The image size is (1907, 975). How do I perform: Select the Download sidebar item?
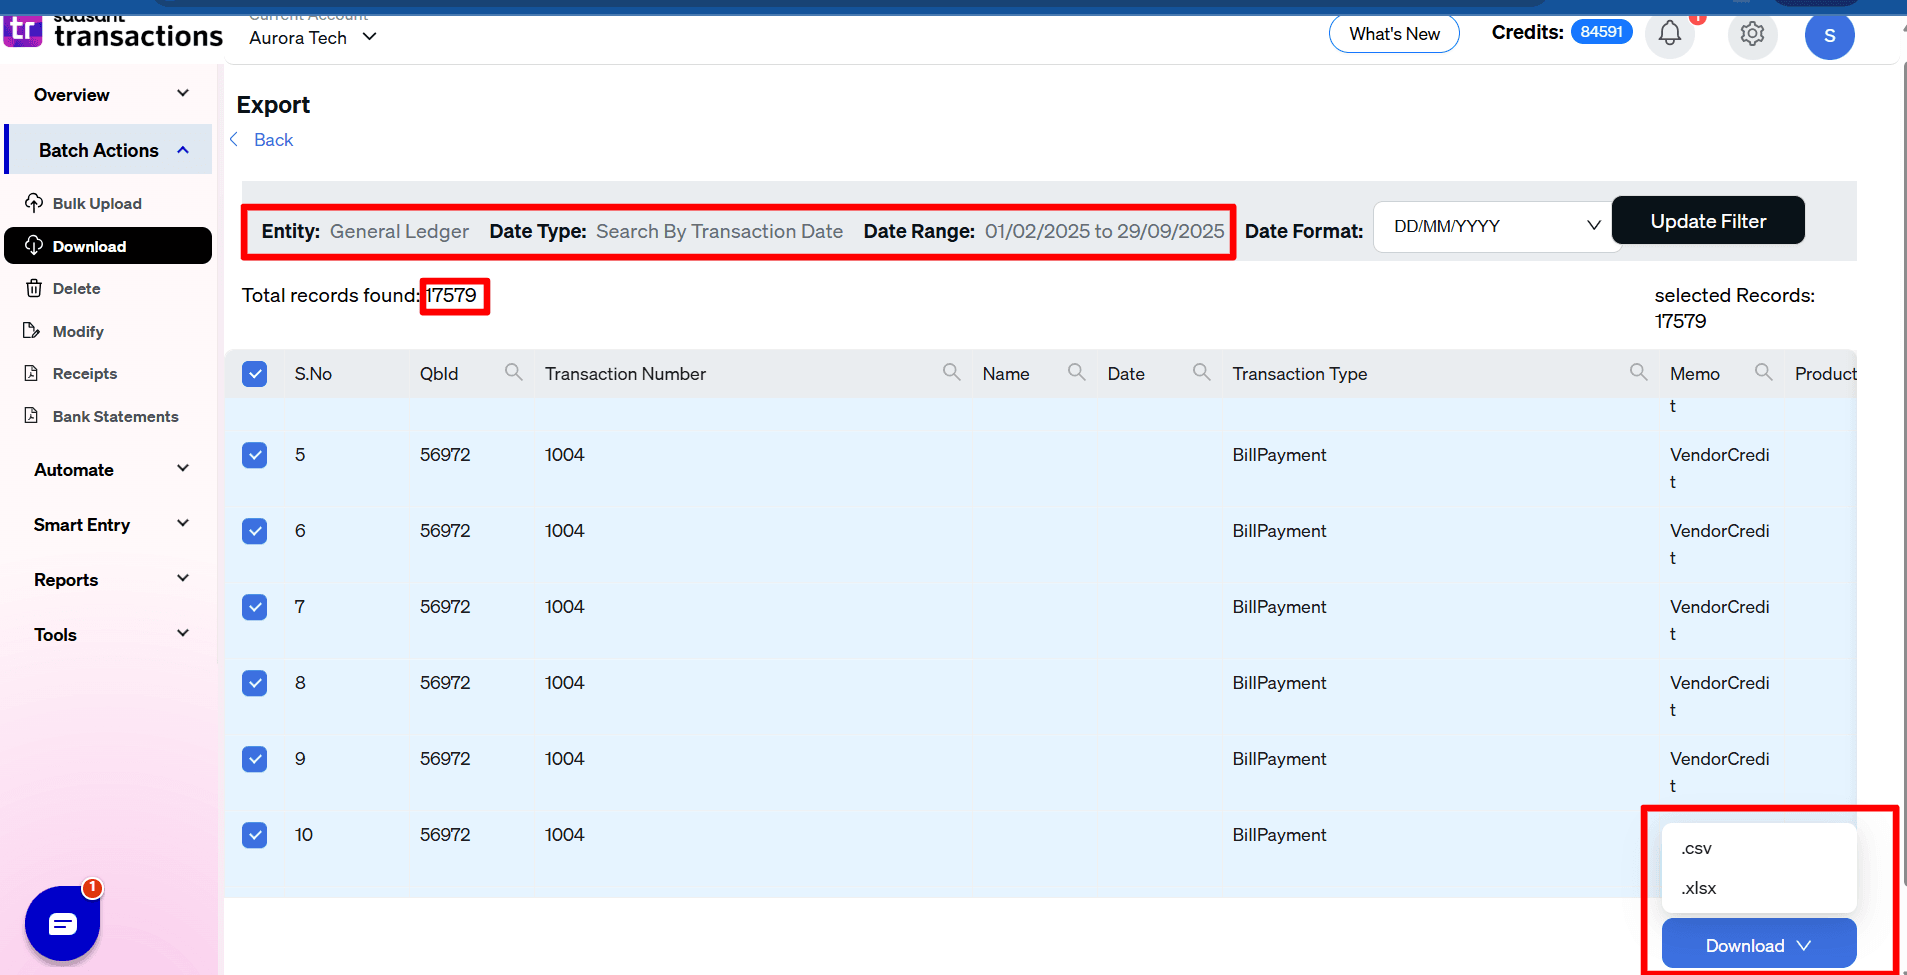pyautogui.click(x=89, y=246)
